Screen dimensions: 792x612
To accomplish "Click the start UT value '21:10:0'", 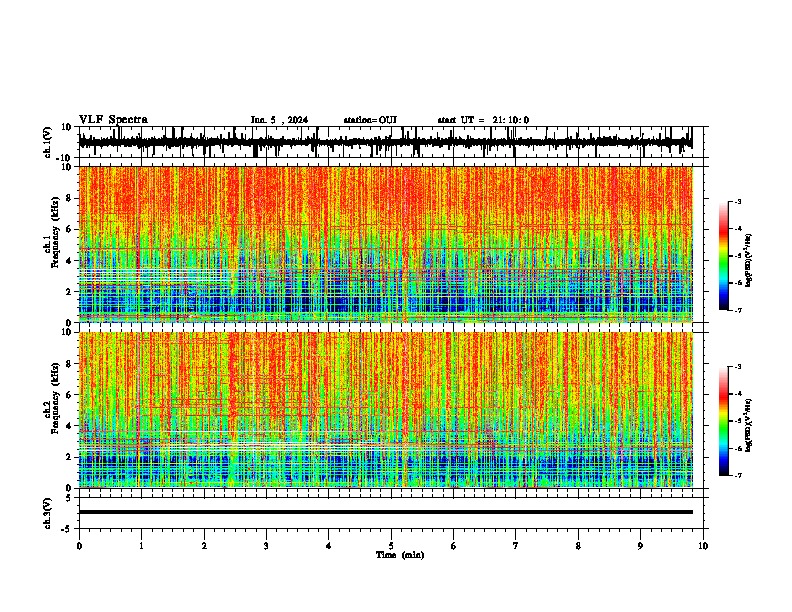I will 511,120.
